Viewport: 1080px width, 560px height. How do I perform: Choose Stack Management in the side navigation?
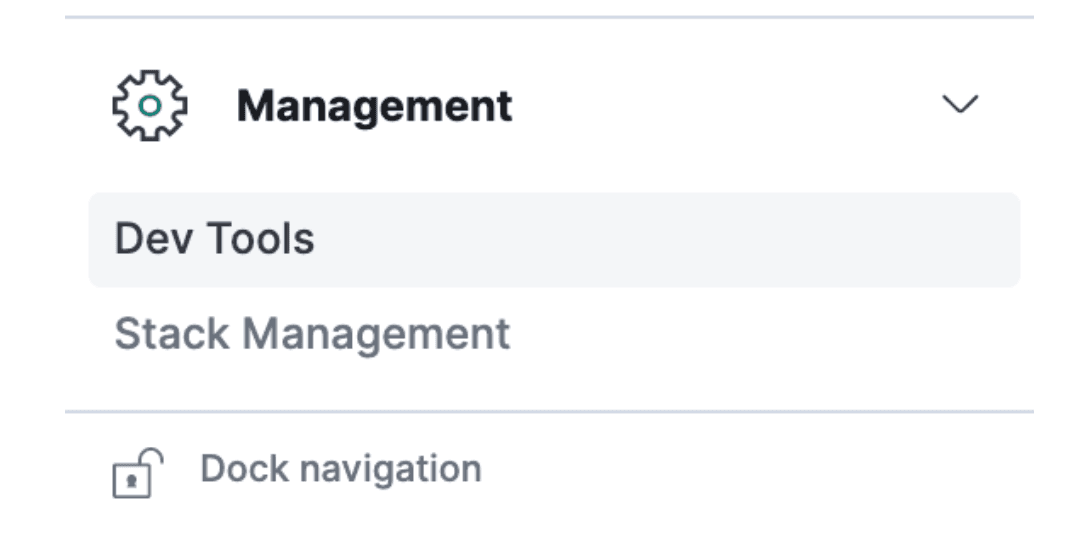[312, 334]
